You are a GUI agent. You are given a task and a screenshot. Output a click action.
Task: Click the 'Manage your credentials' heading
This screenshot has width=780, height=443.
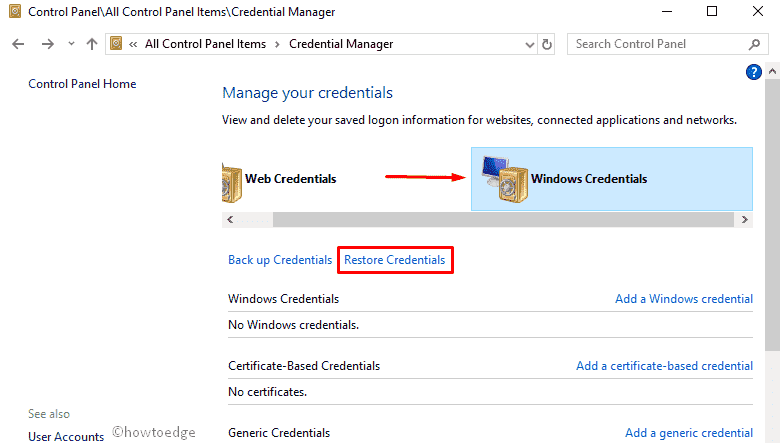point(307,93)
